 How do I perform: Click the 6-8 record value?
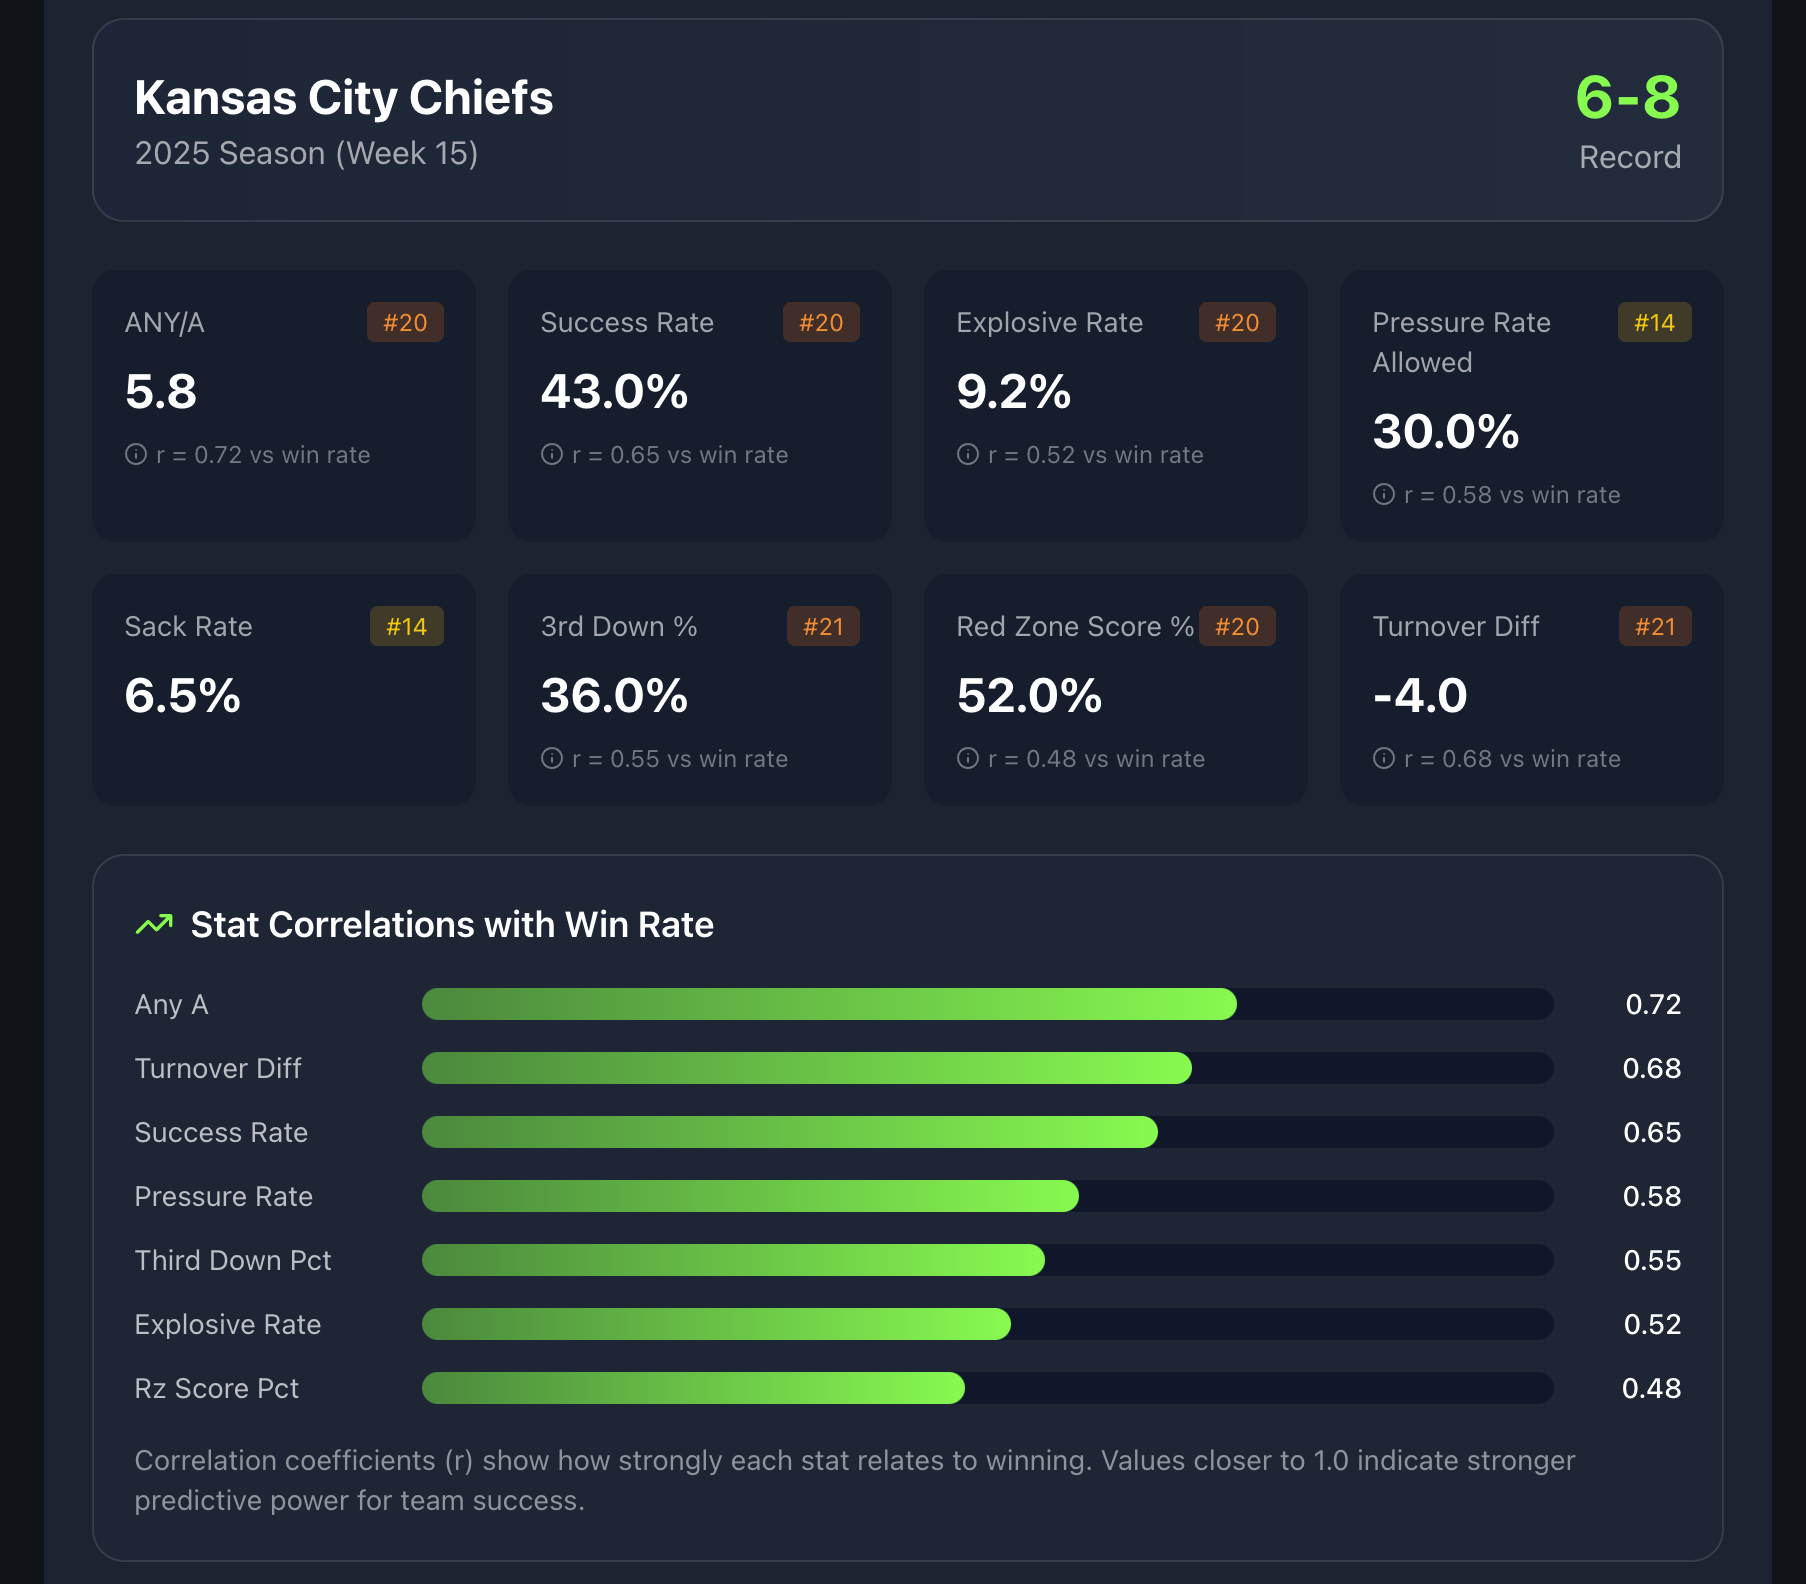[x=1628, y=95]
